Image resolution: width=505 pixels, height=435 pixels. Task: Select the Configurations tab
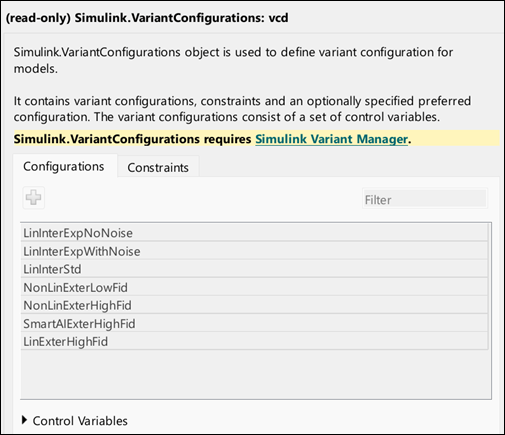pos(64,166)
